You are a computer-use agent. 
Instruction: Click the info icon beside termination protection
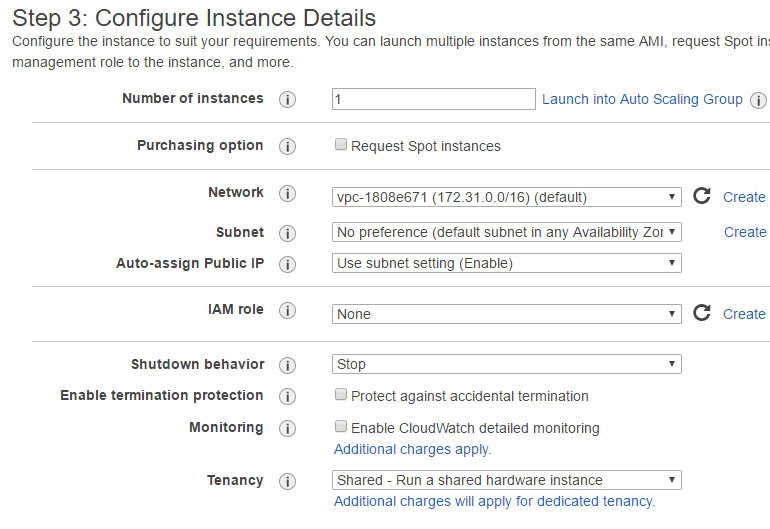pos(287,397)
